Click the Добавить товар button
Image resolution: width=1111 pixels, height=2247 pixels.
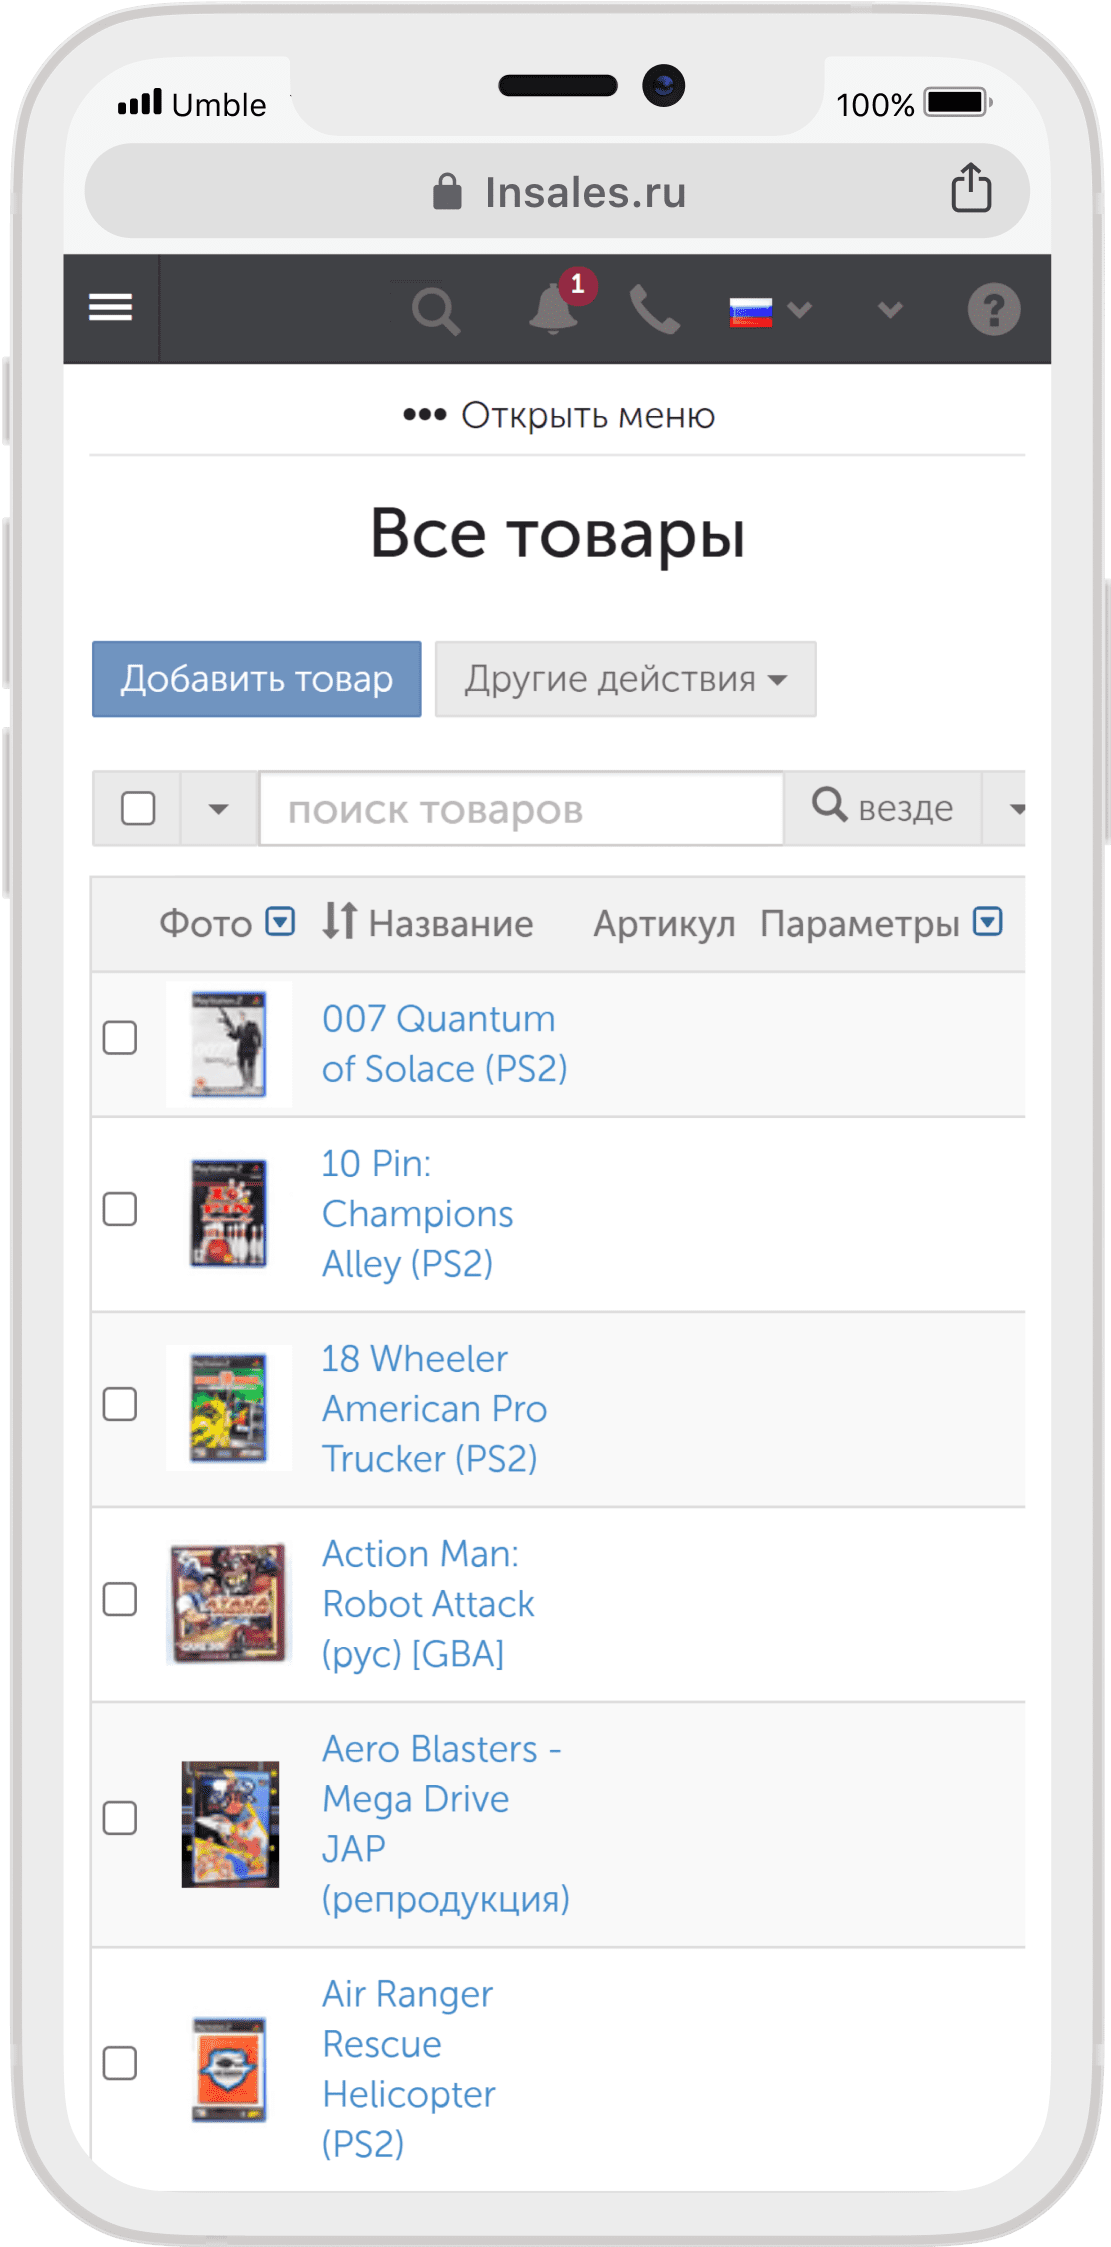coord(256,679)
